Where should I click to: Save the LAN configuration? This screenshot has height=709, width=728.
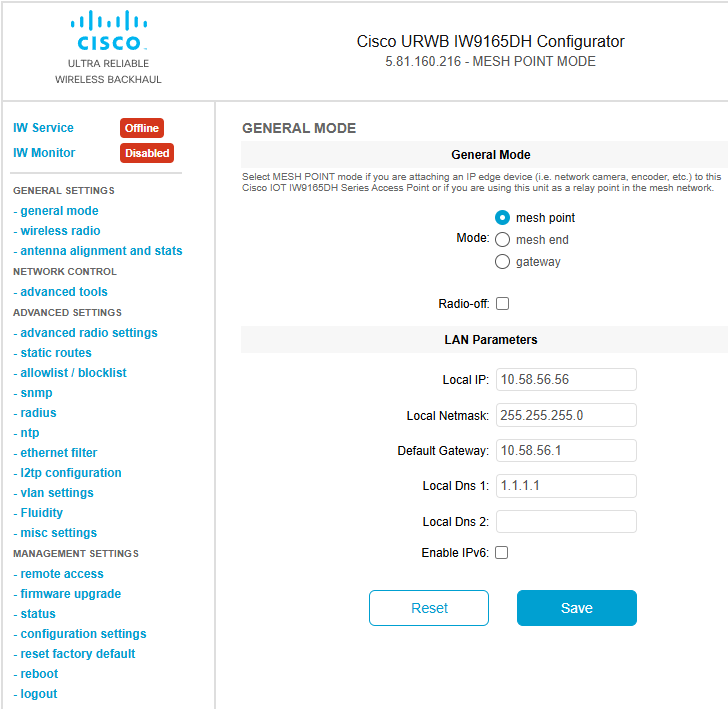[x=577, y=608]
